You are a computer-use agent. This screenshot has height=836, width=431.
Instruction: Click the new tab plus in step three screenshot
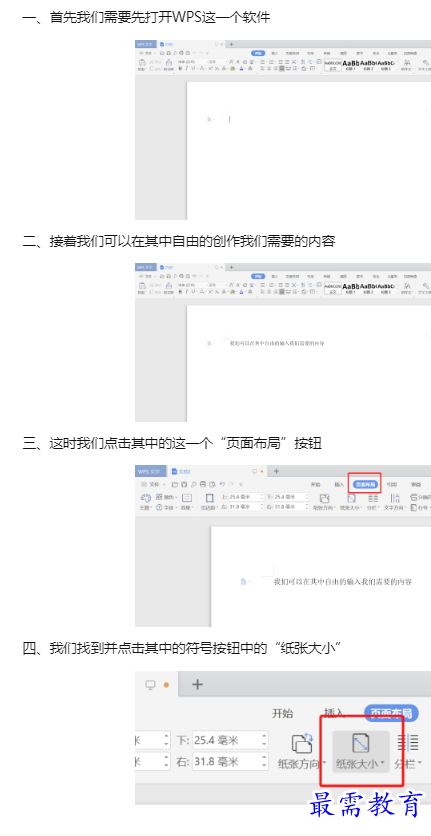(276, 471)
